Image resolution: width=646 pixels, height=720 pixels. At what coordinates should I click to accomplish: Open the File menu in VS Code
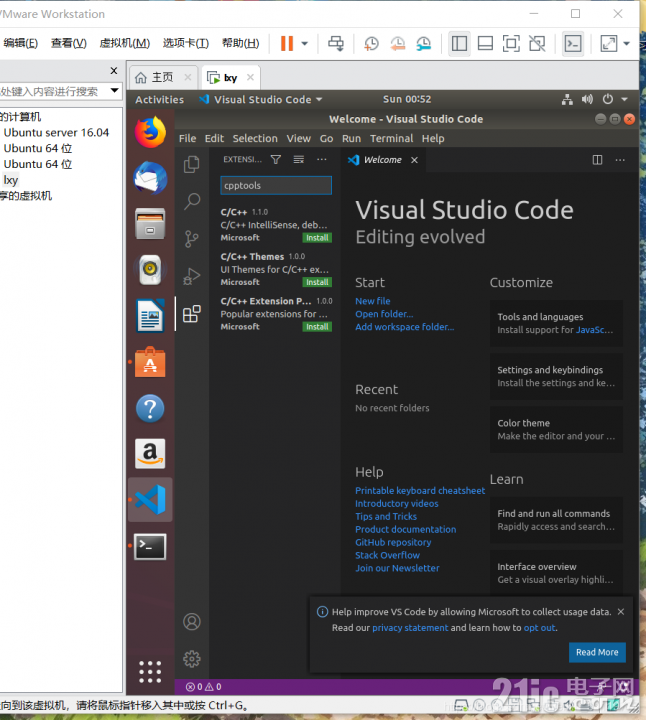[187, 138]
